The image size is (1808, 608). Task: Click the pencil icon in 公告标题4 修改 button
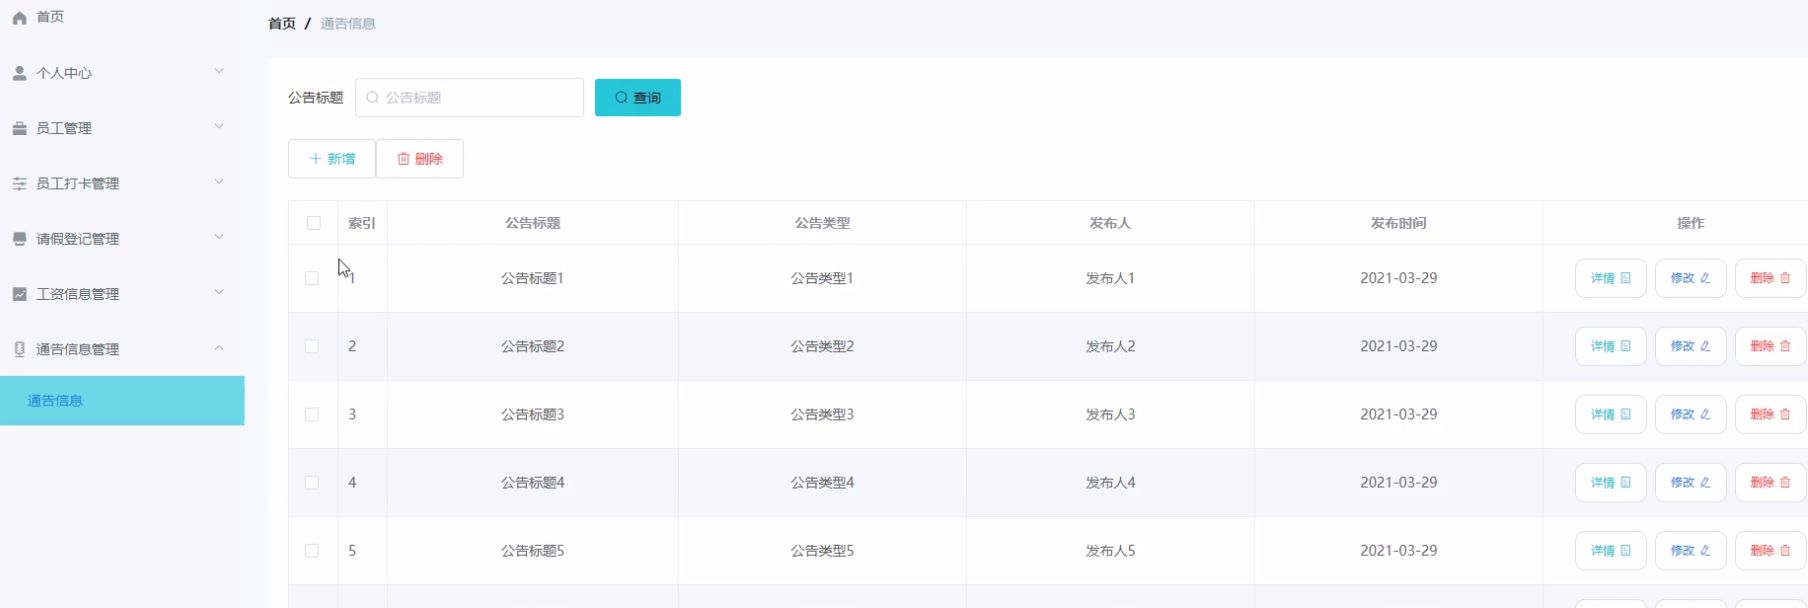coord(1705,482)
